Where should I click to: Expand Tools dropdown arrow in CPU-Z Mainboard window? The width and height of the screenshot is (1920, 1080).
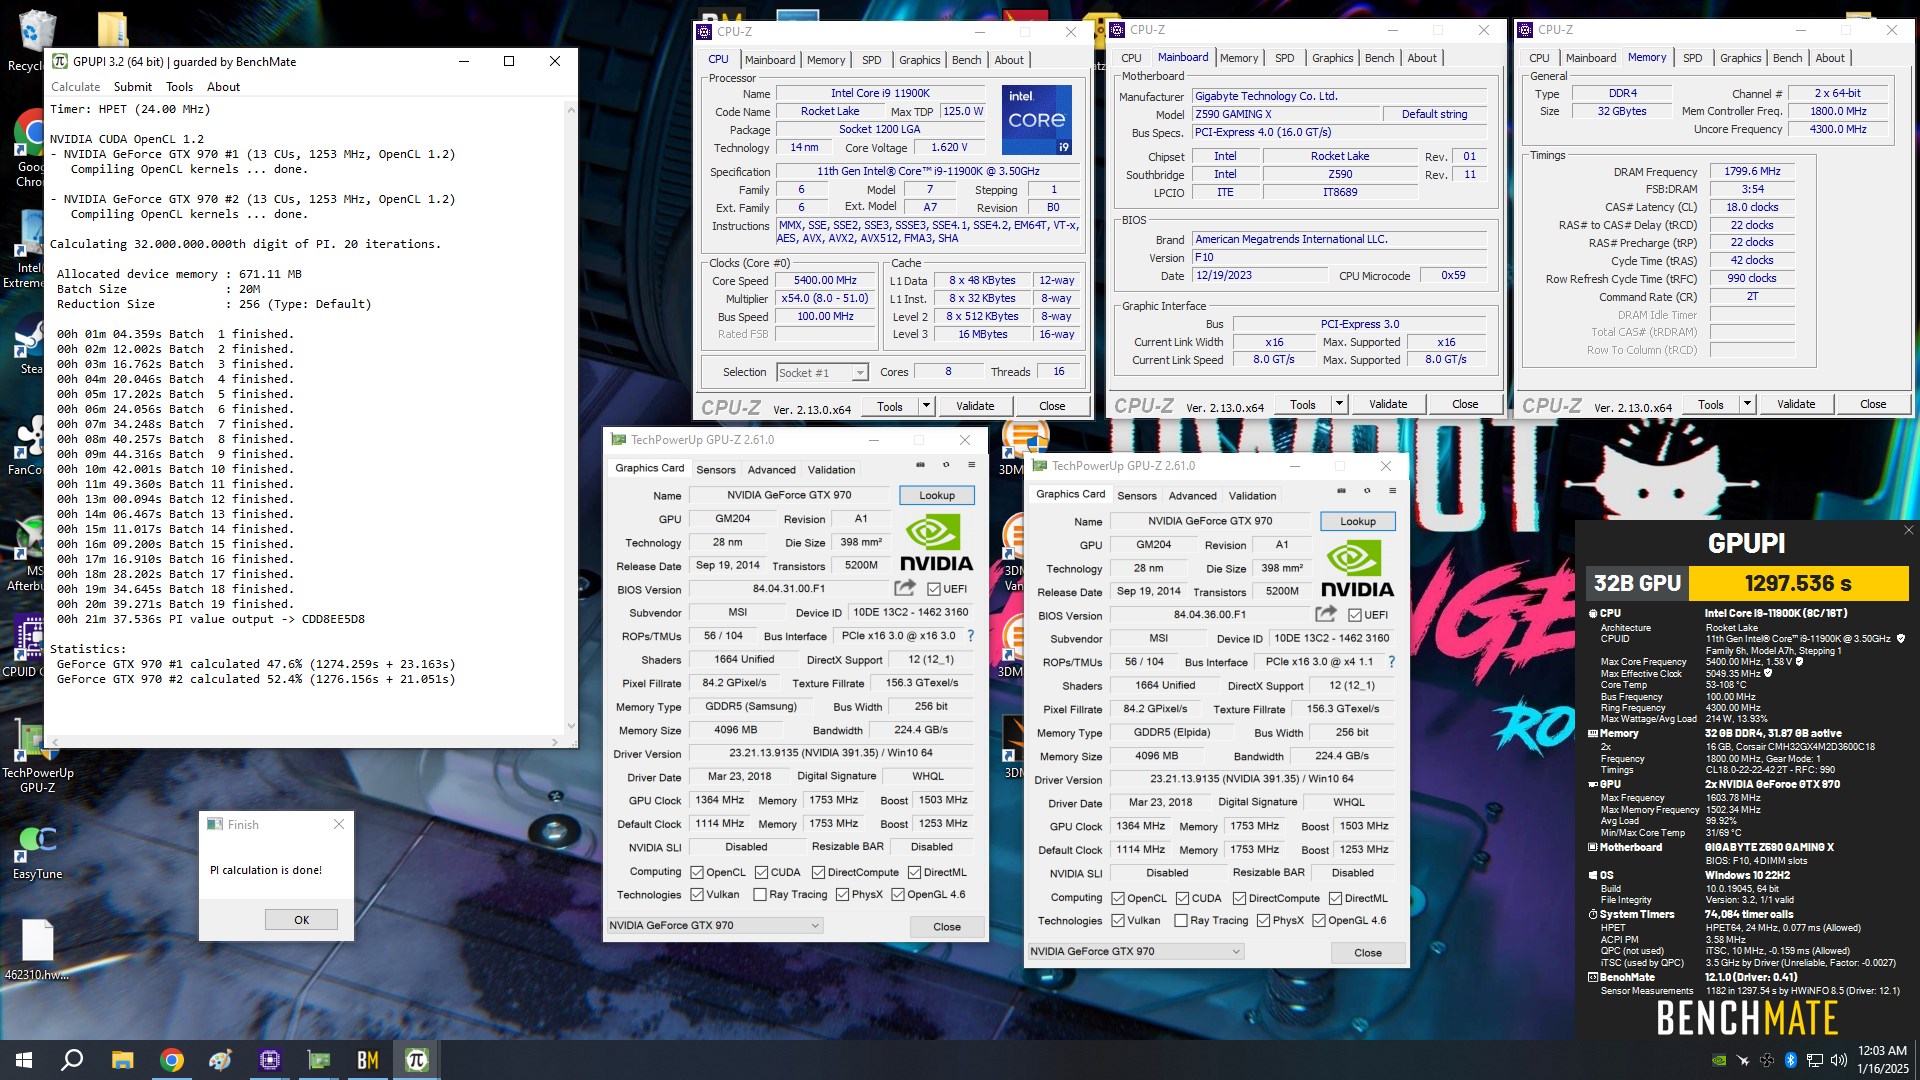click(x=1339, y=404)
